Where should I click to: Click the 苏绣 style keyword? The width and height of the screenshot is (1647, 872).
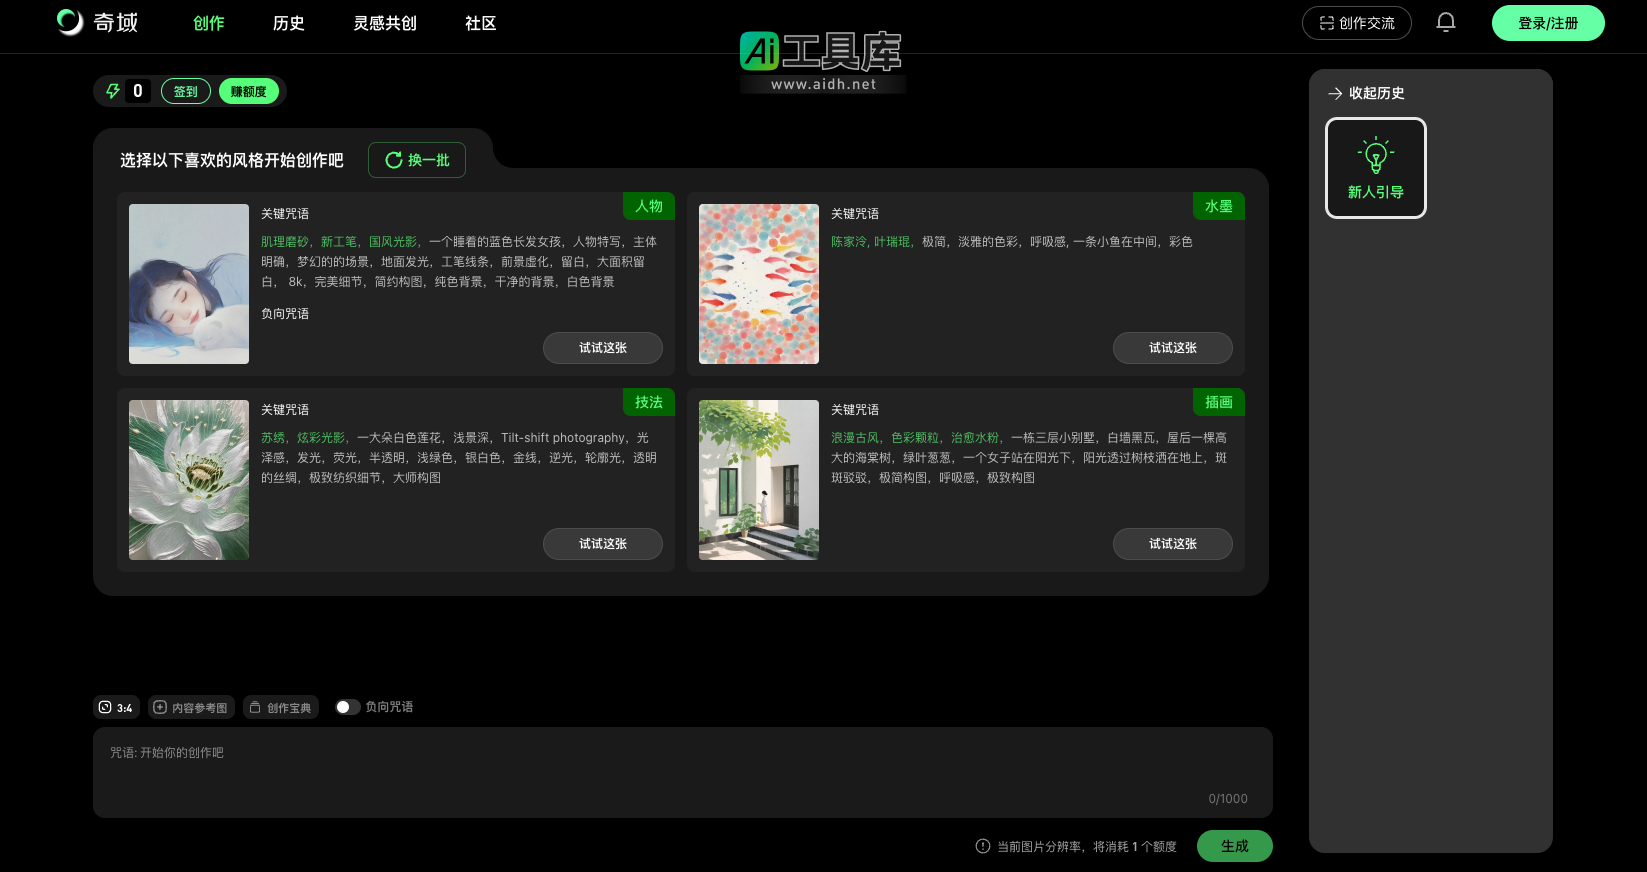pyautogui.click(x=273, y=438)
